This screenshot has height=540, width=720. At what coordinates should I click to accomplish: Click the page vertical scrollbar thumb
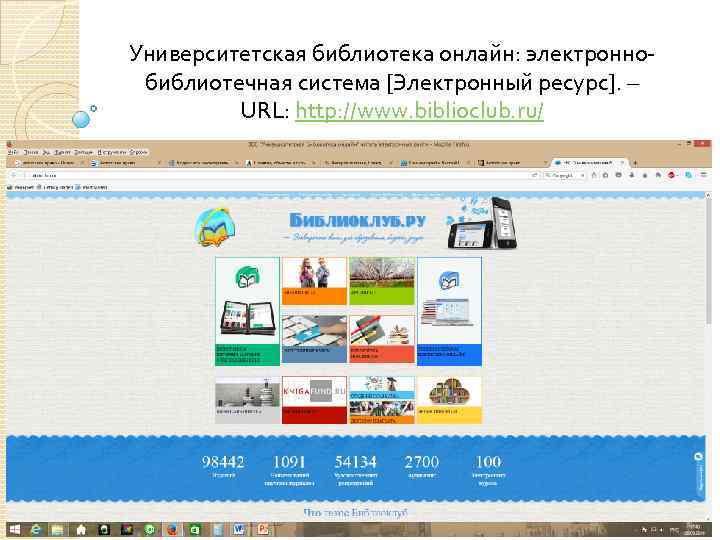(x=708, y=262)
